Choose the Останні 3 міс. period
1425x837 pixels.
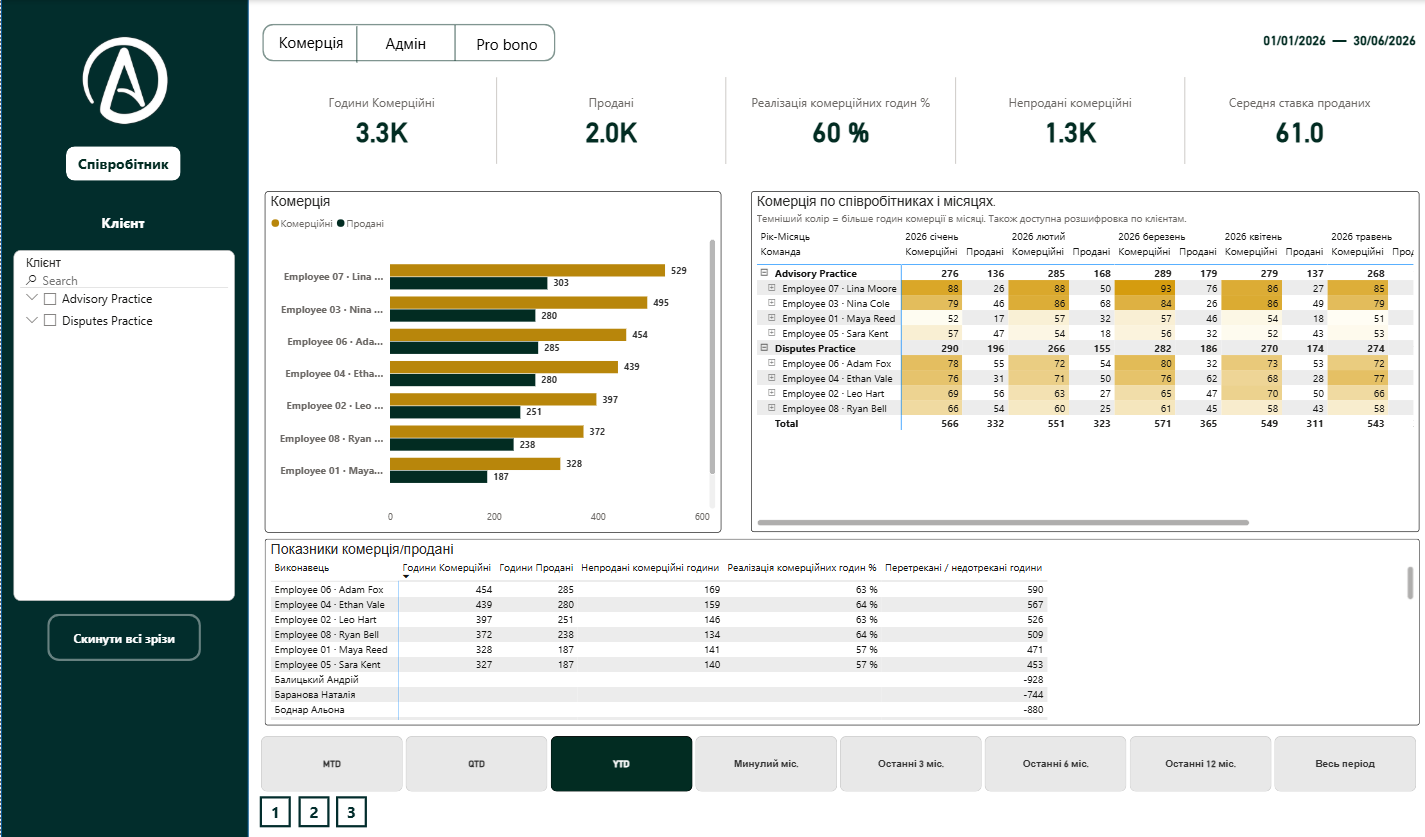click(x=911, y=764)
